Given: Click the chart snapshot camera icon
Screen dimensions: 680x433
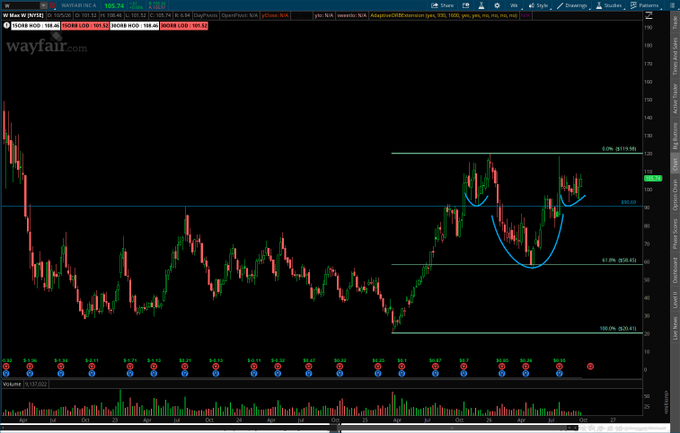Looking at the screenshot, I should [466, 6].
